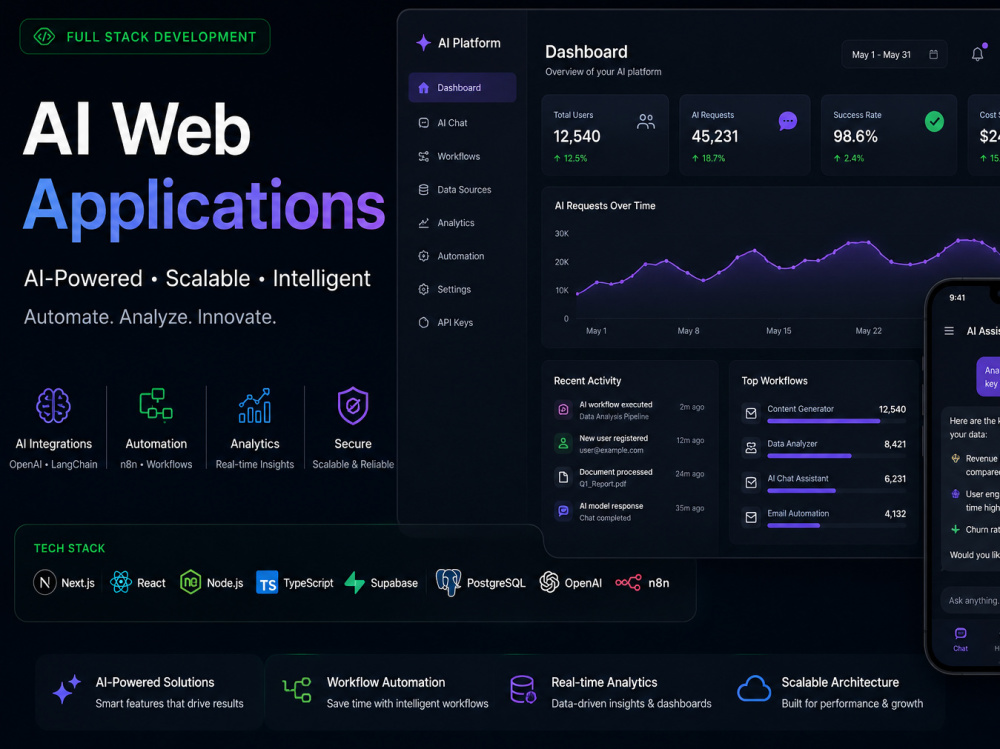1000x749 pixels.
Task: Click the Total Users people icon
Action: point(645,121)
